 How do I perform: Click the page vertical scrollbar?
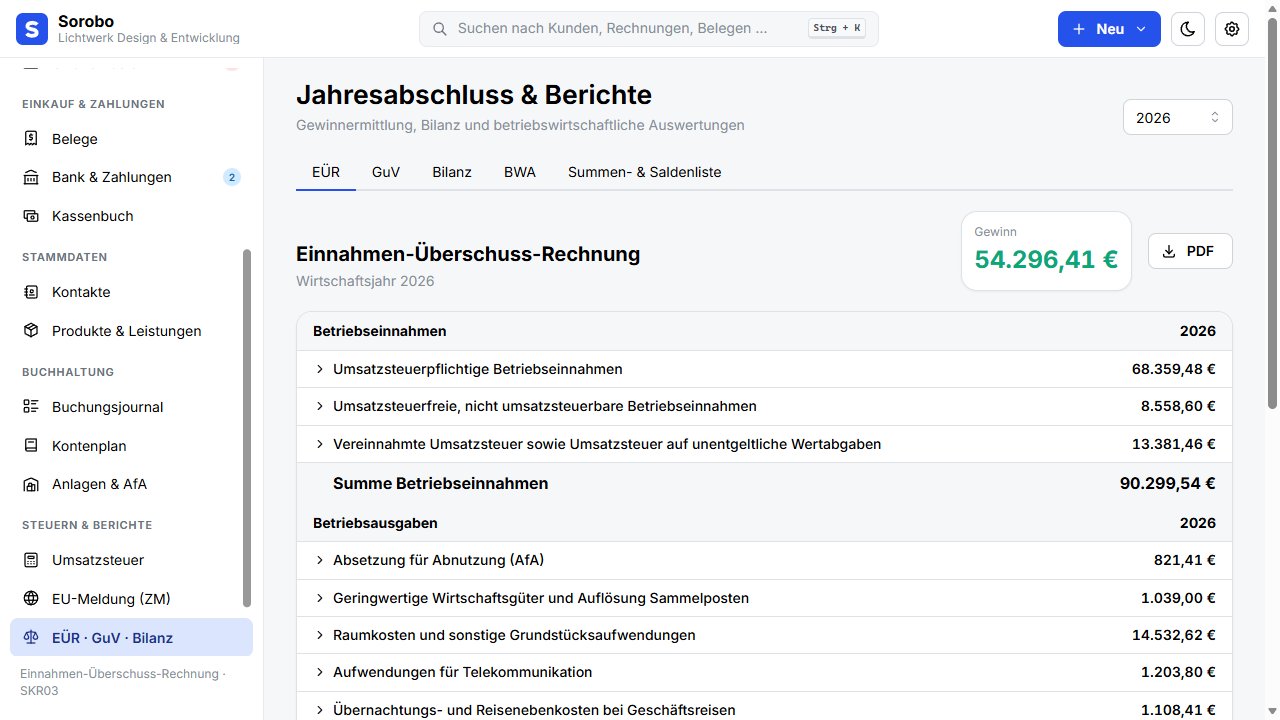click(x=1273, y=213)
